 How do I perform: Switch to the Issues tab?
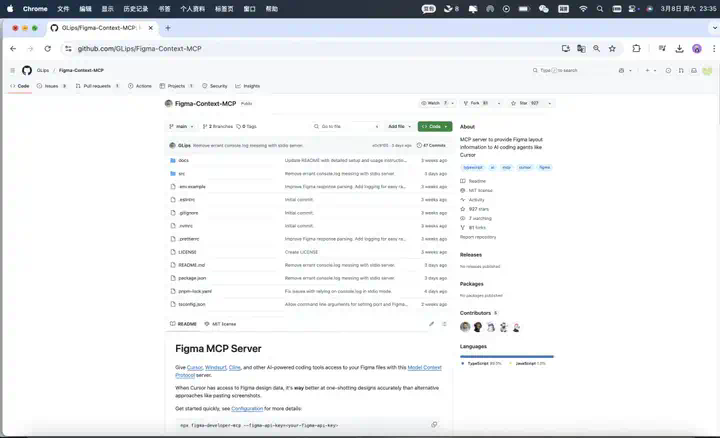[51, 86]
